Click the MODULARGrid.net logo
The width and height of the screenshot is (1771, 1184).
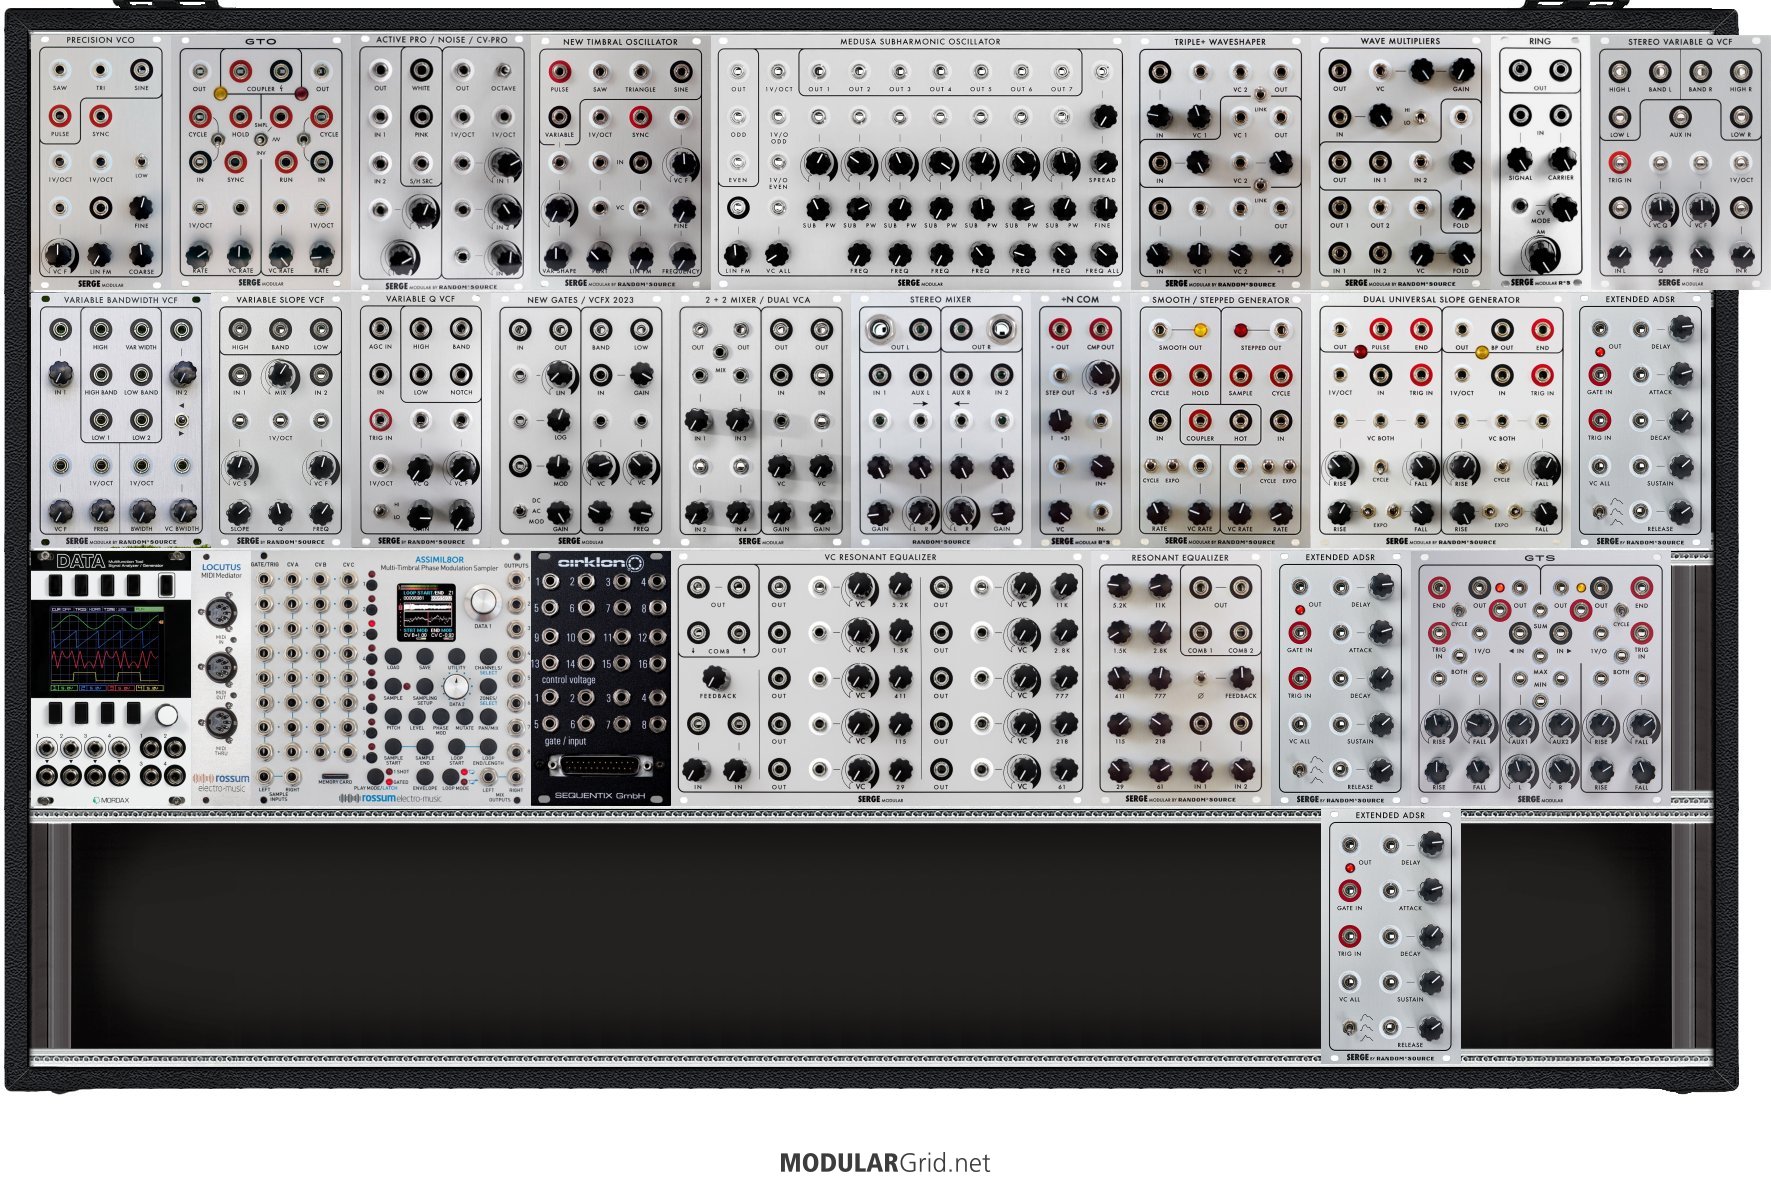885,1163
